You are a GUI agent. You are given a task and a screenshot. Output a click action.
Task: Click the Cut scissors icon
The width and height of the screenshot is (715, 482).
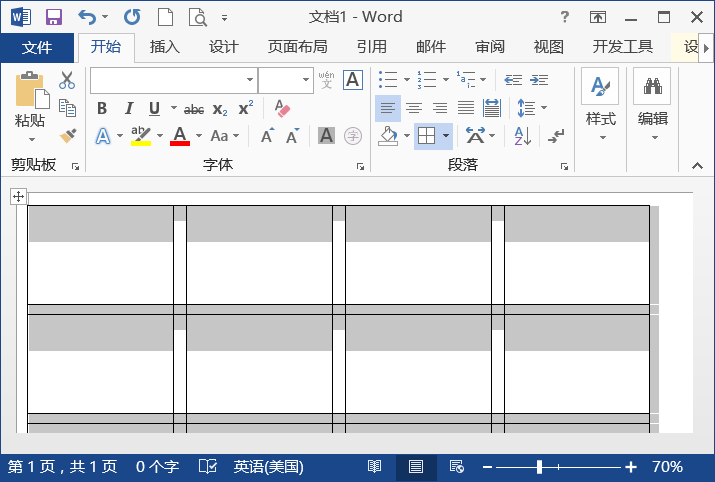[67, 80]
